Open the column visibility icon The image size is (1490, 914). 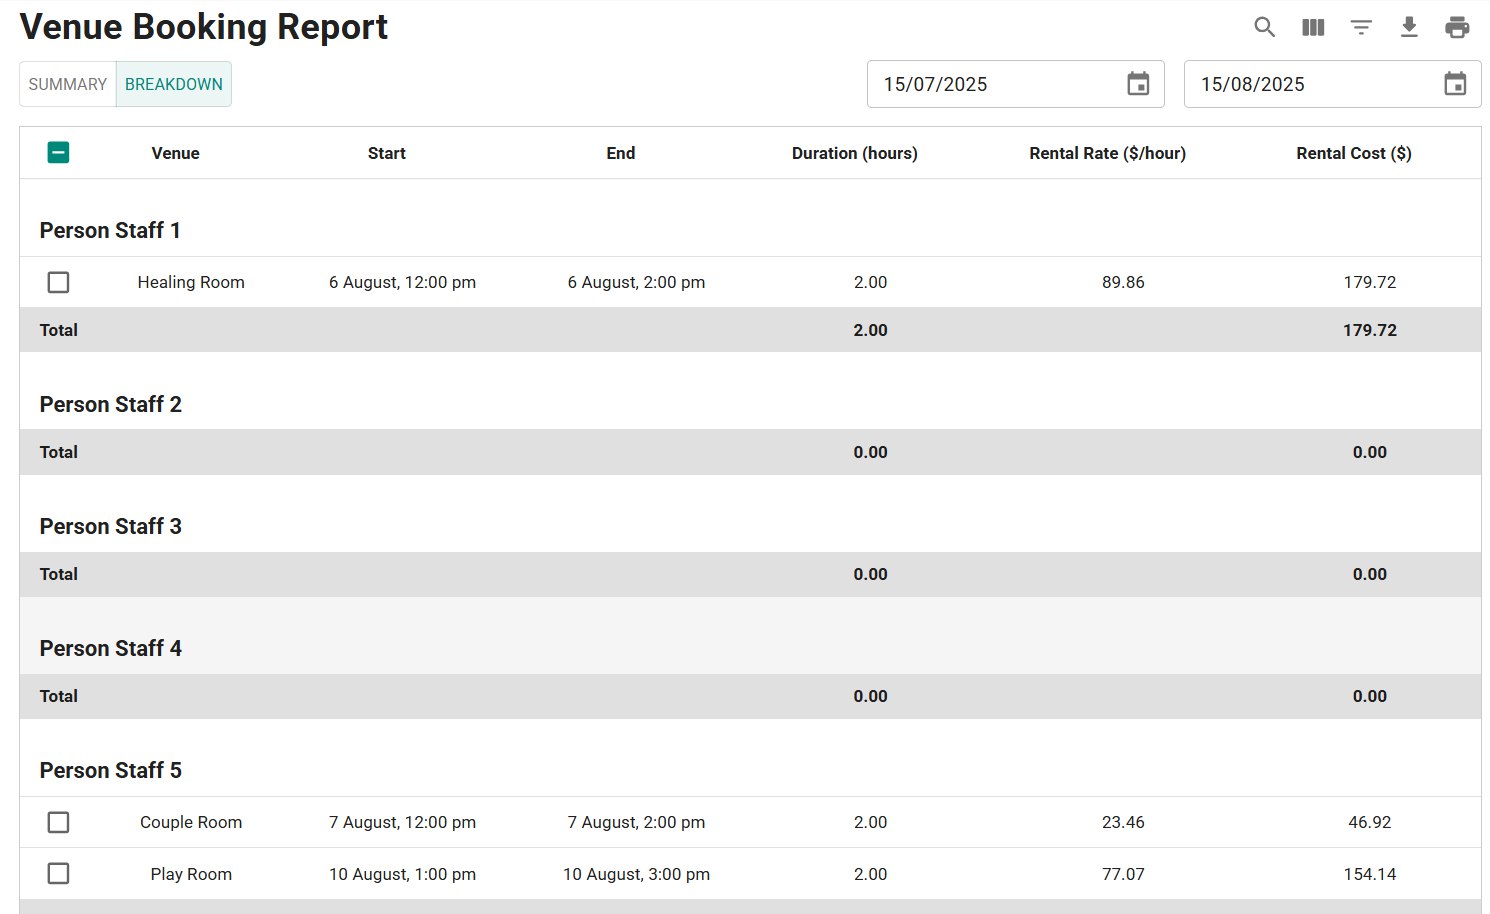click(1313, 27)
